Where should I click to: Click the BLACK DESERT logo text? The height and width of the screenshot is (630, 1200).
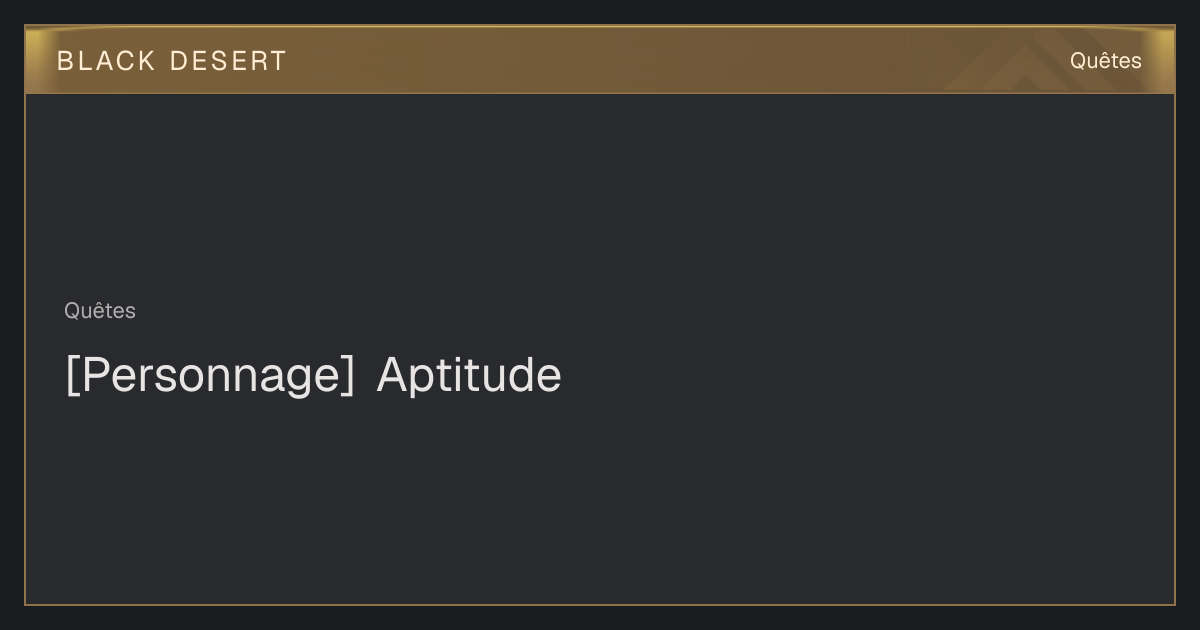(172, 61)
